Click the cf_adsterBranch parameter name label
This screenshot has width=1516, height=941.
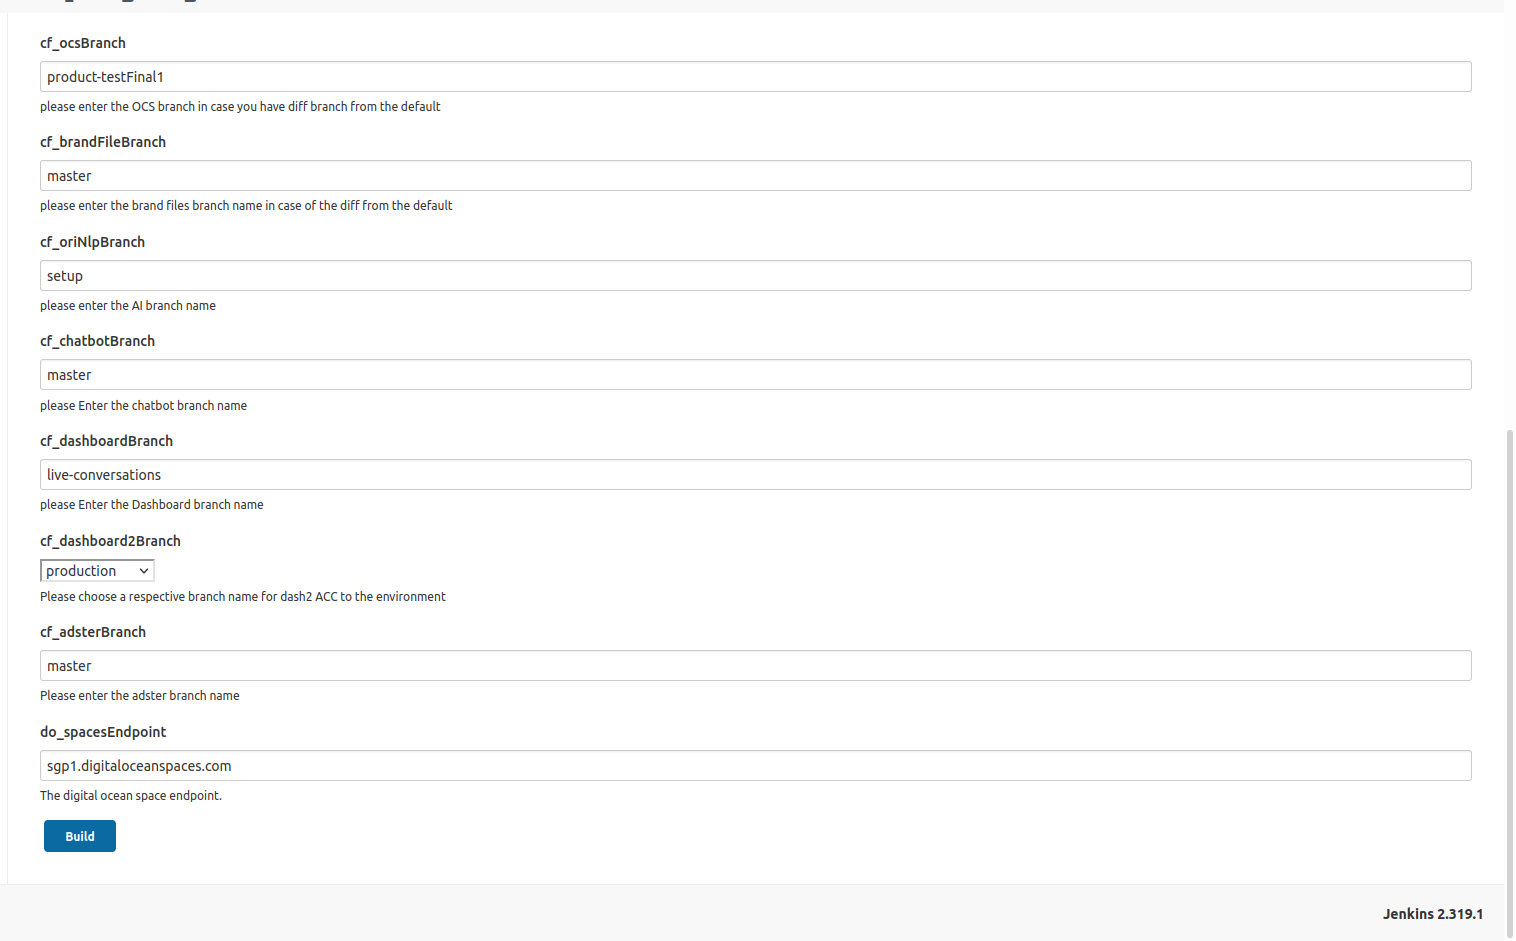coord(93,632)
